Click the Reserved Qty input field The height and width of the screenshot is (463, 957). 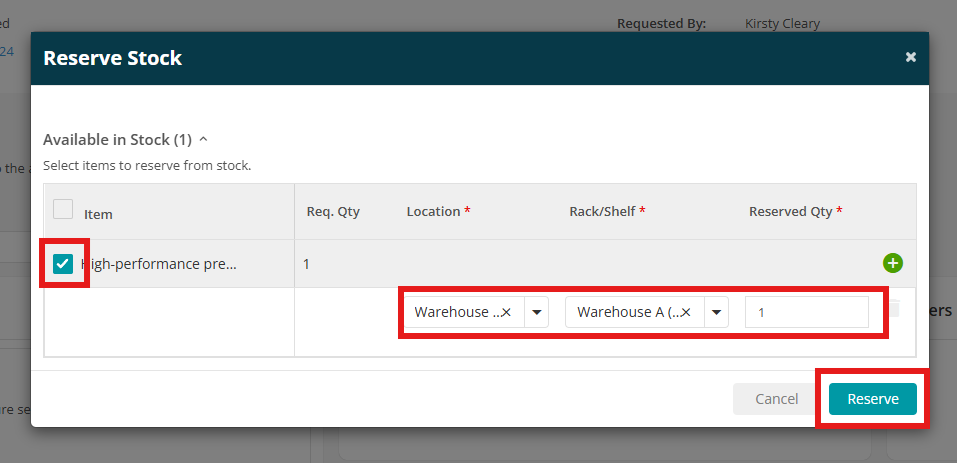coord(807,312)
